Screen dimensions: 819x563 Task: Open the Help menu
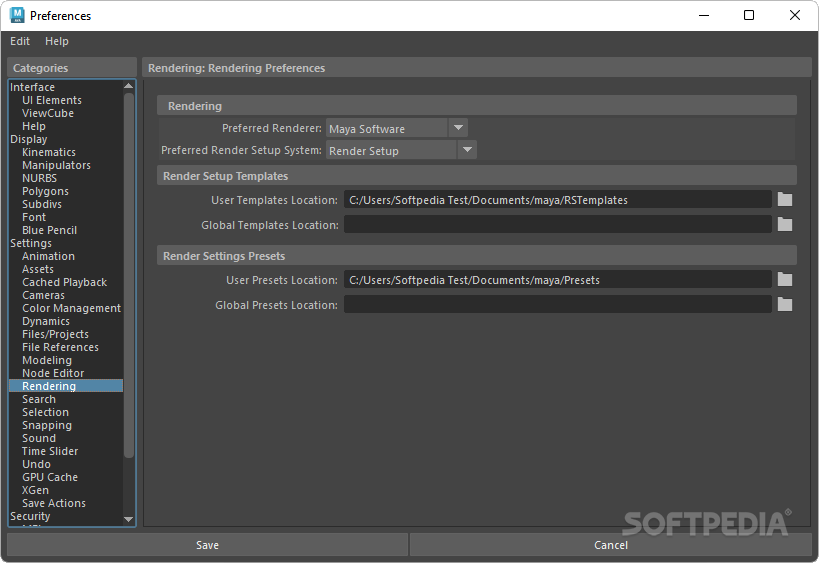click(56, 41)
